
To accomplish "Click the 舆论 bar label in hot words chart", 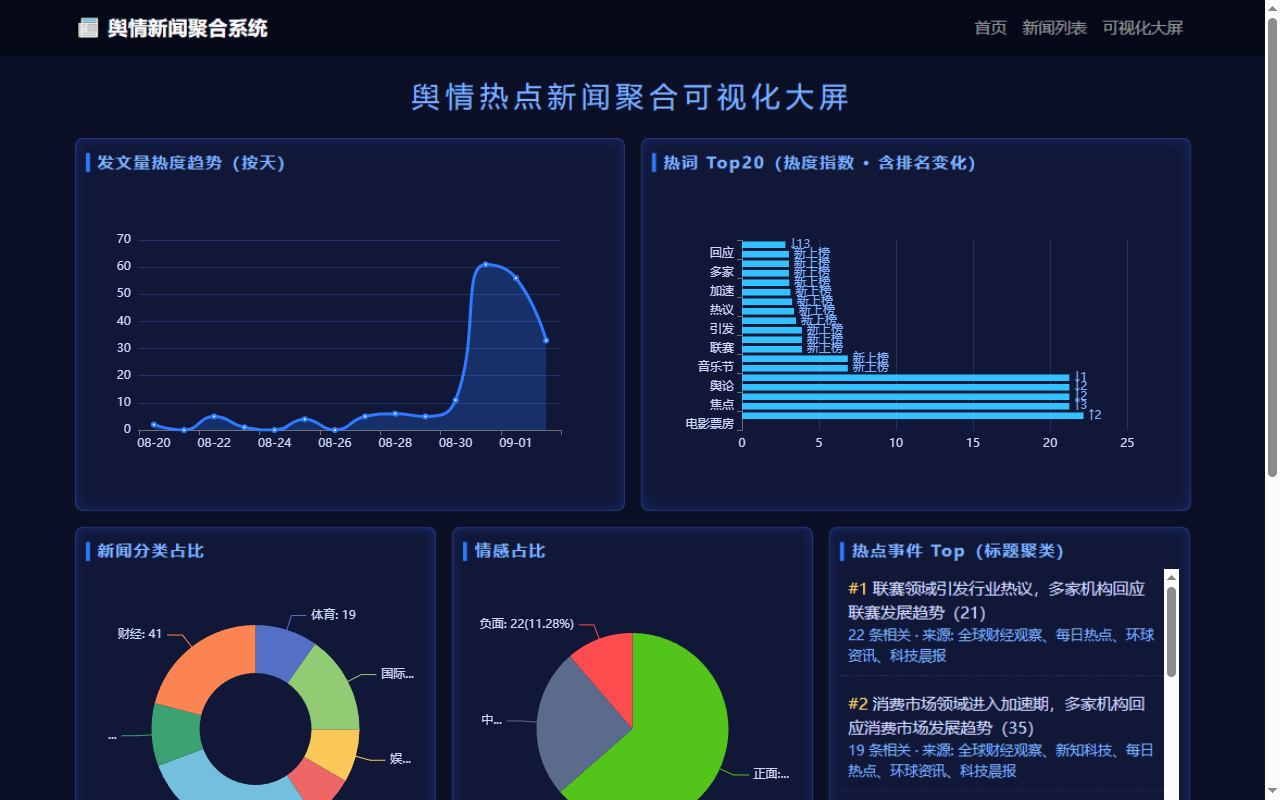I will (x=721, y=386).
